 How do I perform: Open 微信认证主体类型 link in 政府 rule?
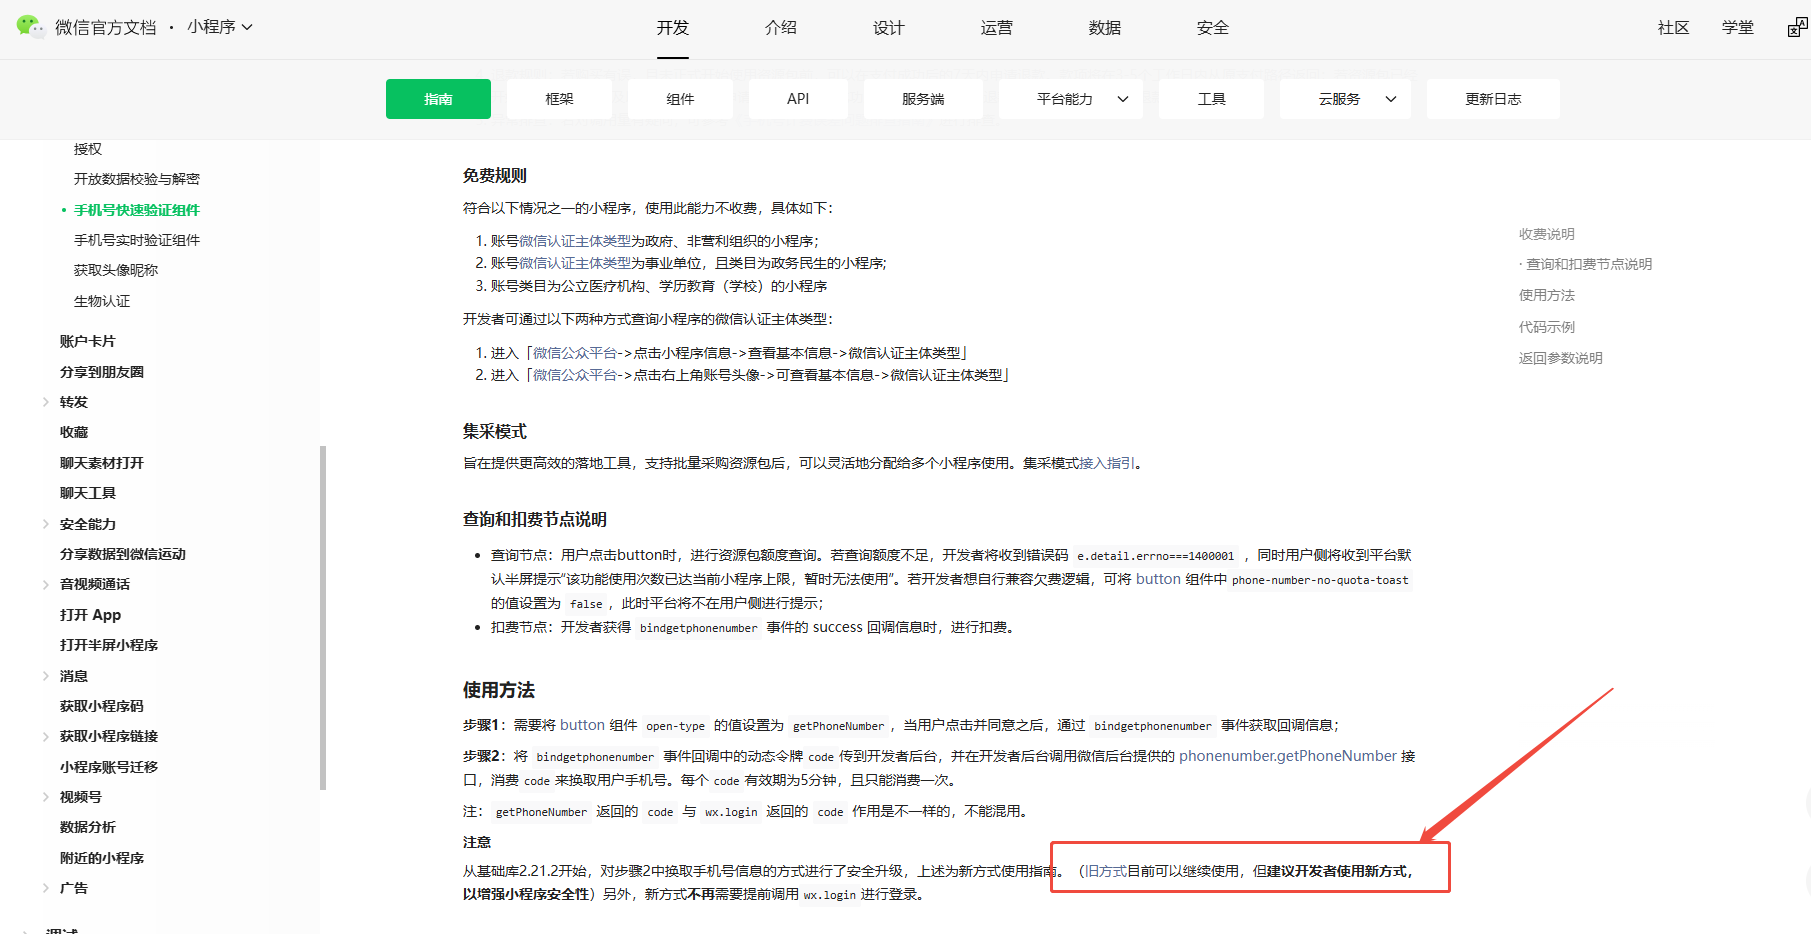pos(575,241)
